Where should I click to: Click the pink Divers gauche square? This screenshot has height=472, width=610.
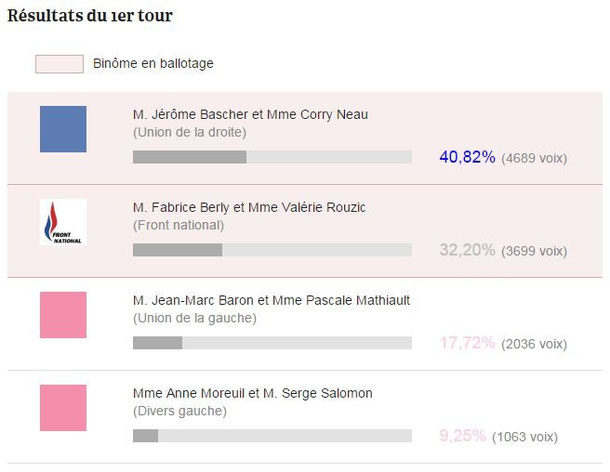63,408
